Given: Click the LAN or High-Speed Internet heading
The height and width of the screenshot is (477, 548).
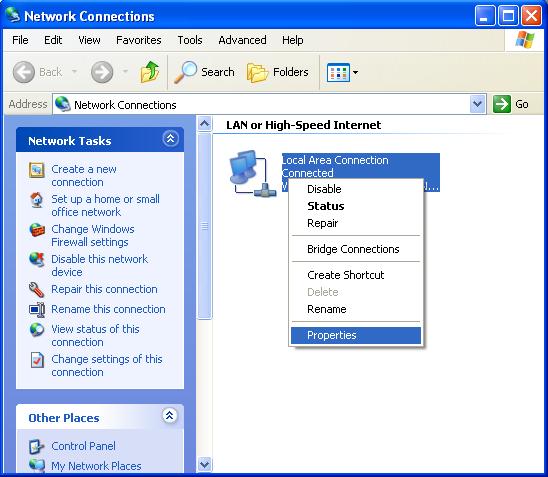Looking at the screenshot, I should pos(303,125).
